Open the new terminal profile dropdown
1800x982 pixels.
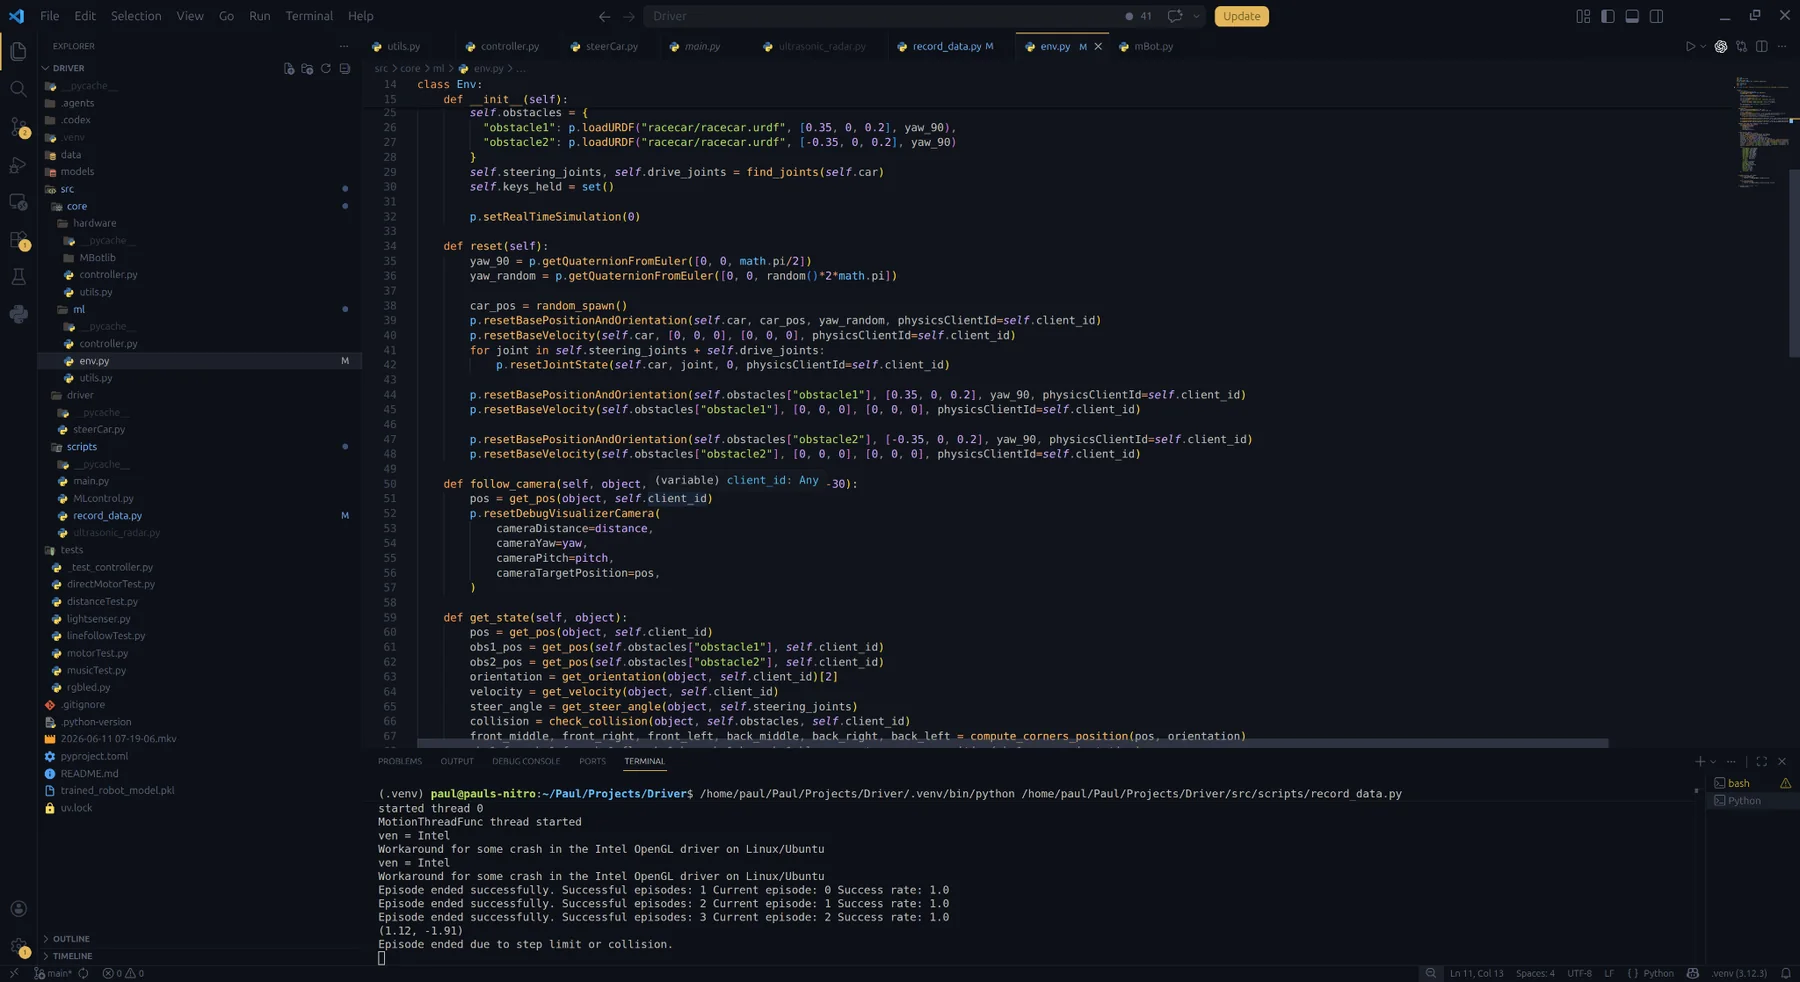point(1713,762)
